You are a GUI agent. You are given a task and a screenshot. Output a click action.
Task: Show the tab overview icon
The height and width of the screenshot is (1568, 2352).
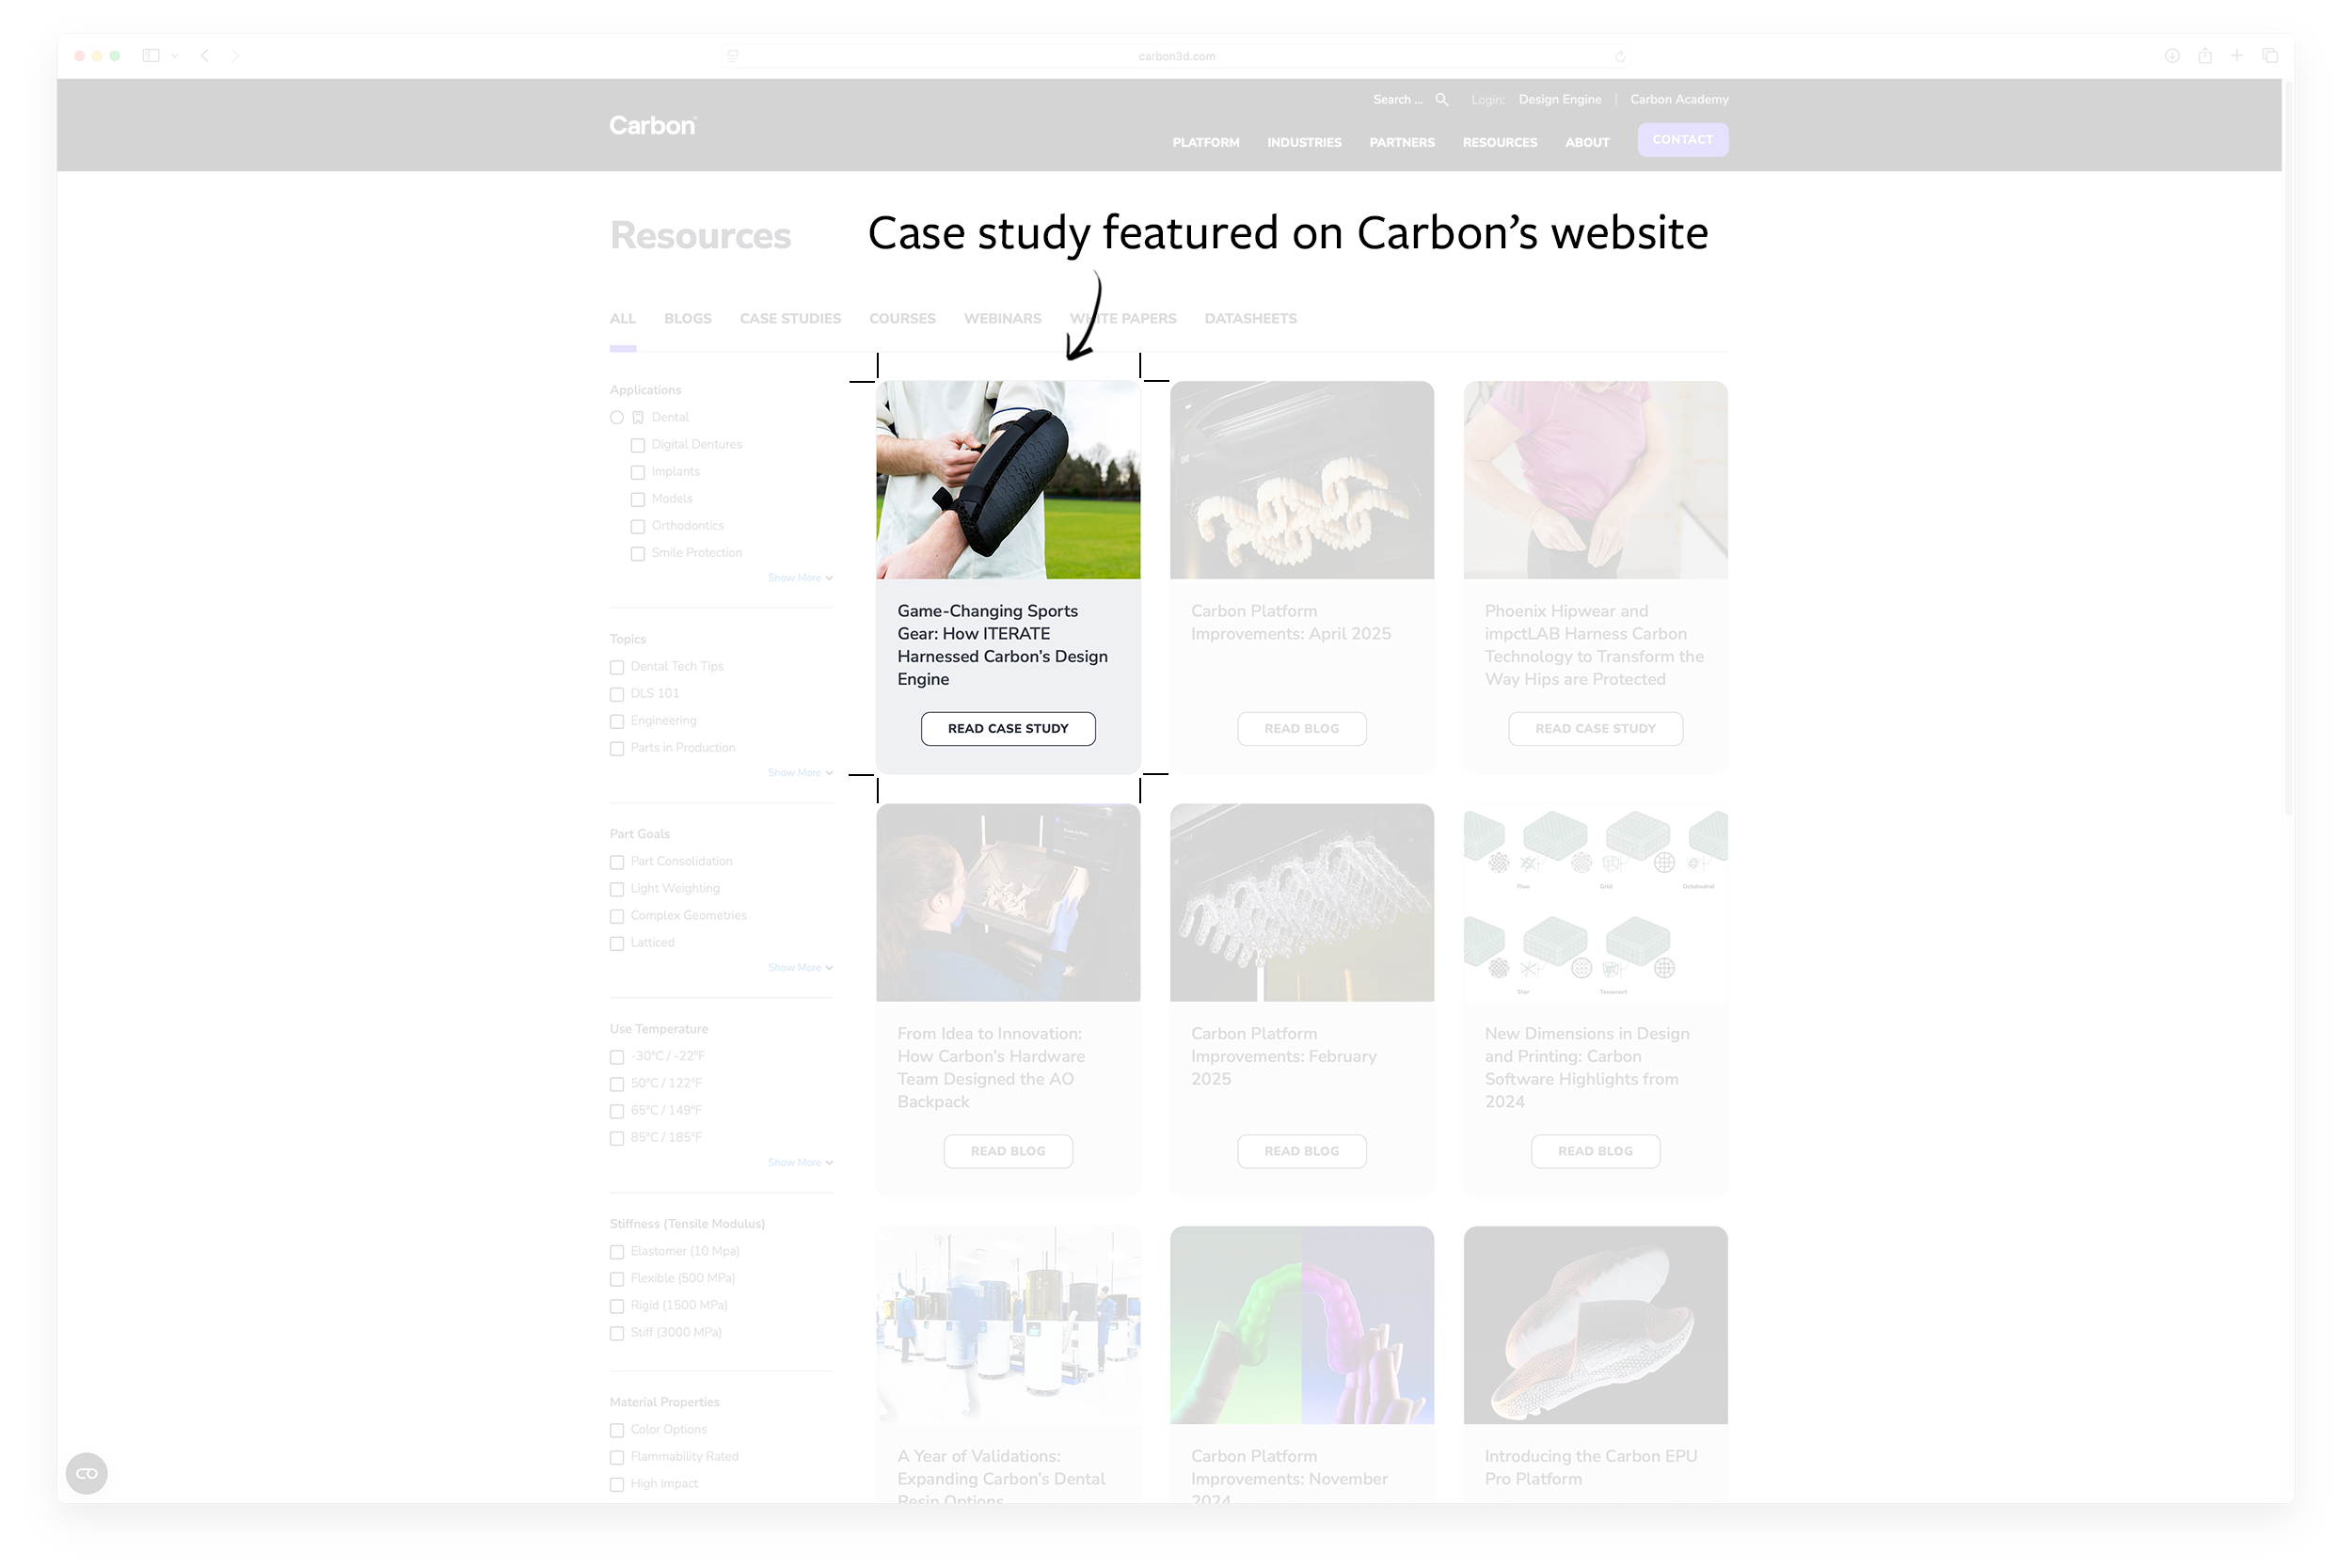tap(2270, 56)
